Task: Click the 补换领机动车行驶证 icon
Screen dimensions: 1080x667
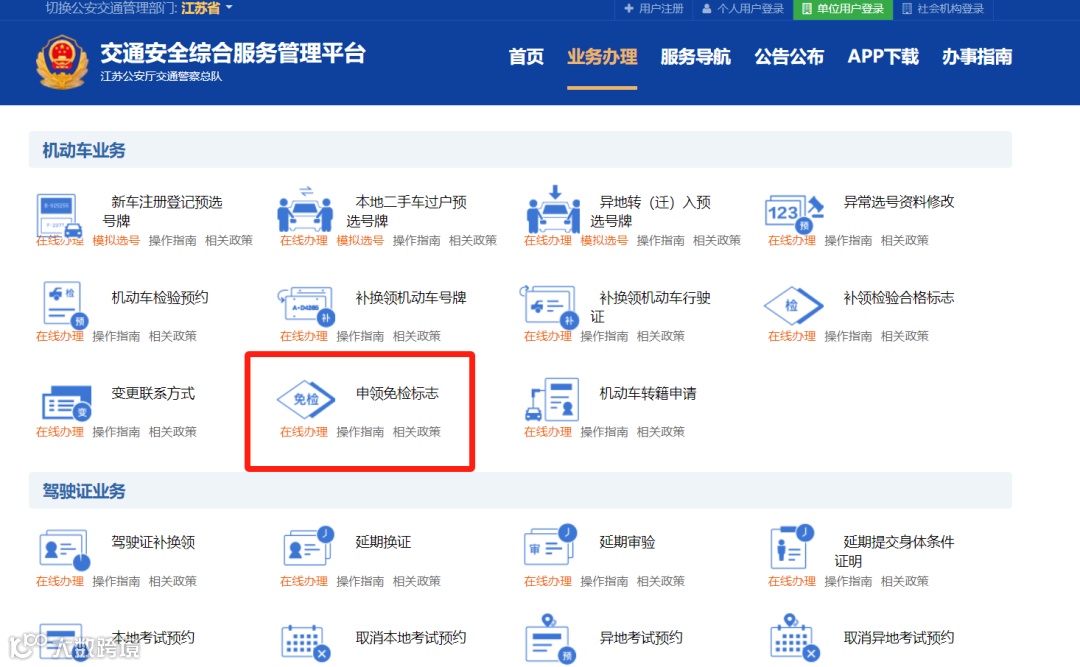Action: coord(549,305)
